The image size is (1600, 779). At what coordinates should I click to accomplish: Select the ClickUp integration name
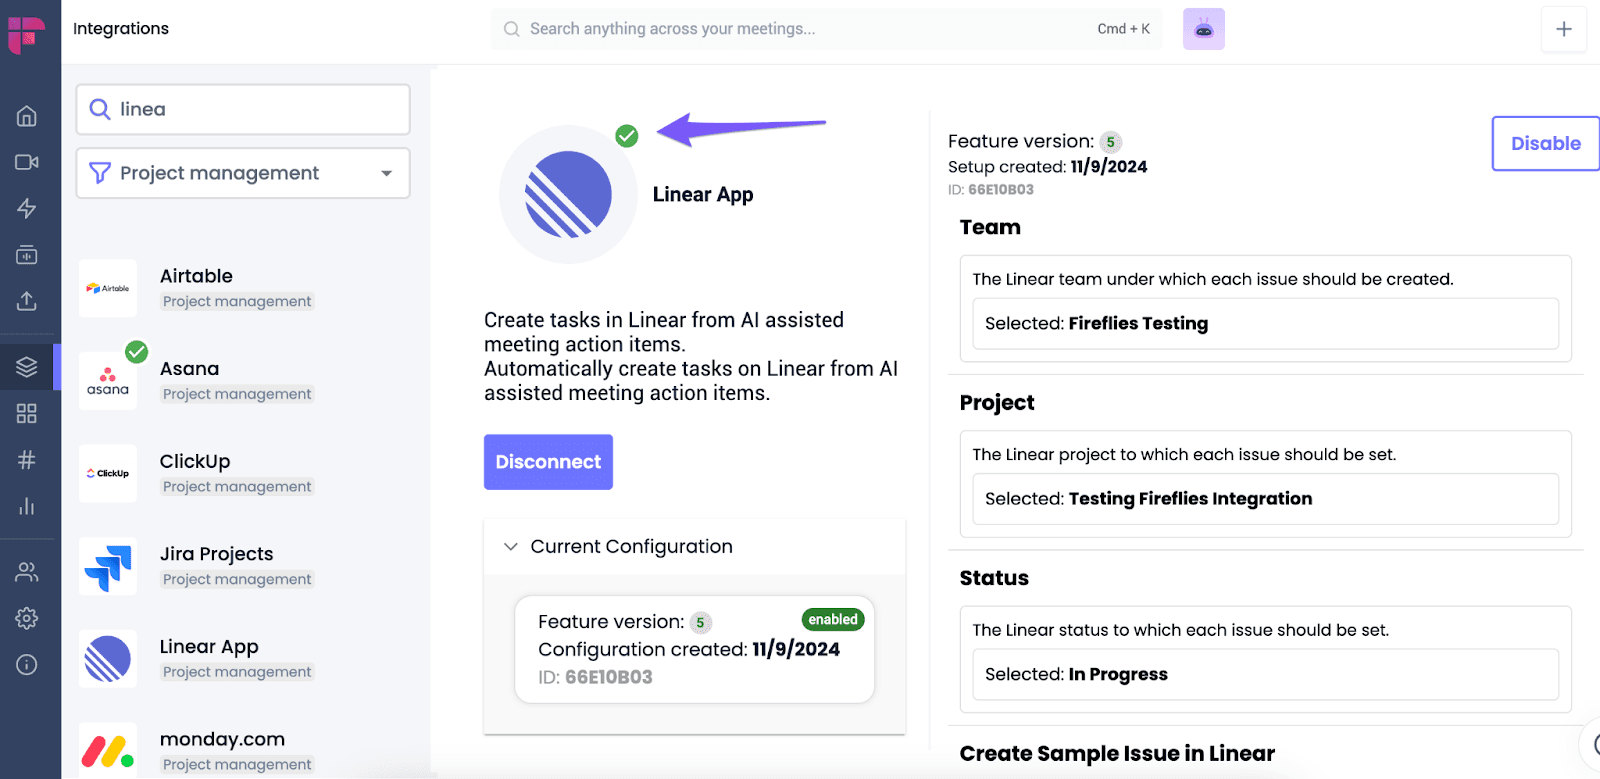click(x=195, y=461)
